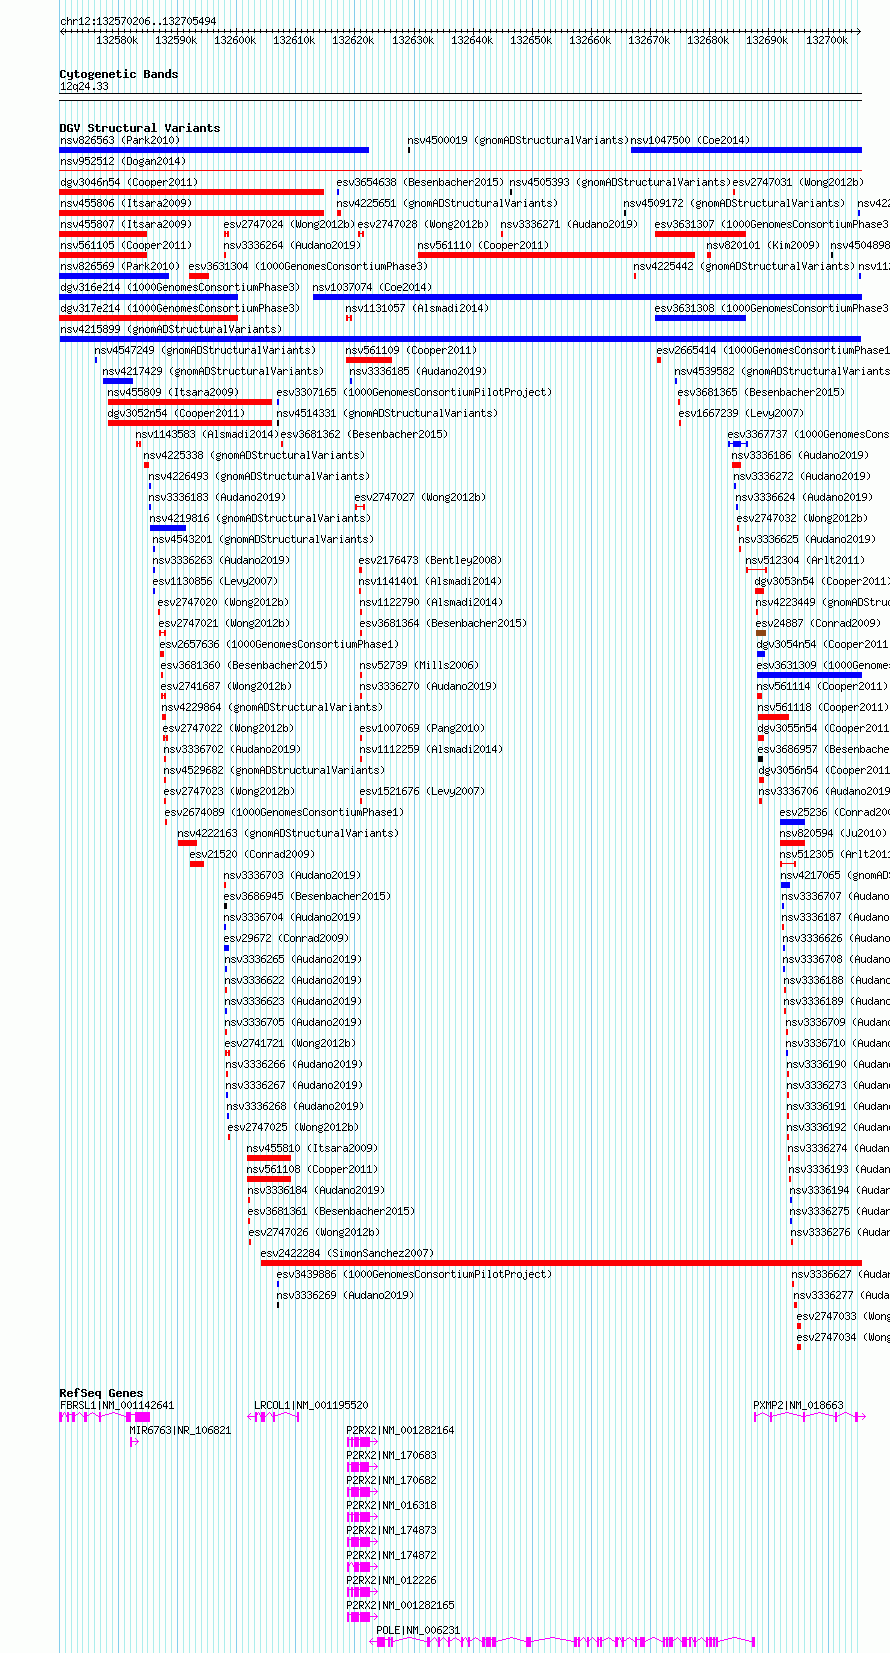Select variant nsv1131057 (Alsmadi2014)
Screen dimensions: 890x1653
(417, 308)
